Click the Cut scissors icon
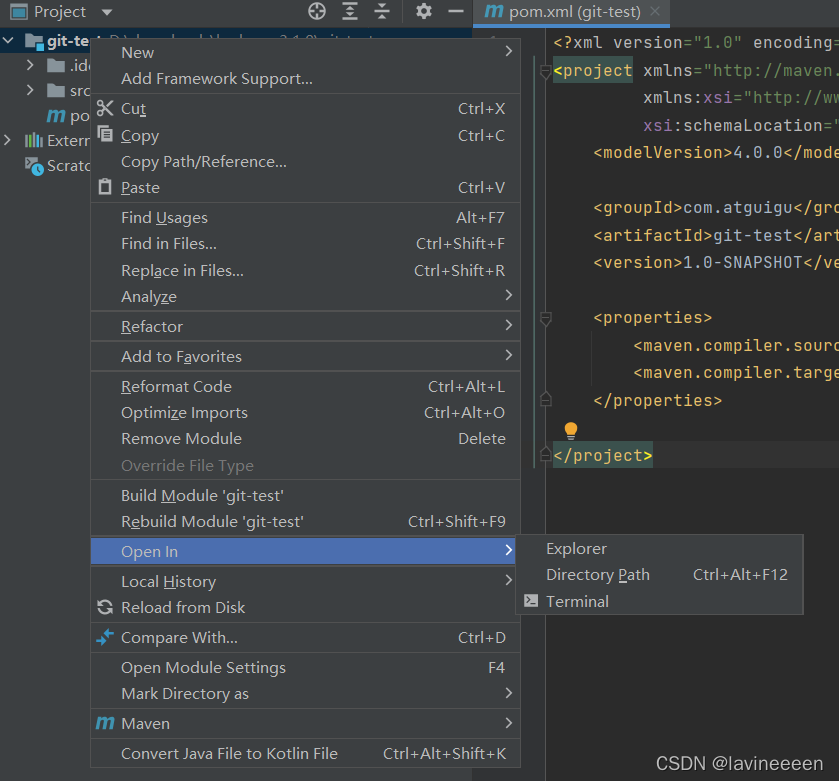The image size is (839, 781). tap(105, 108)
